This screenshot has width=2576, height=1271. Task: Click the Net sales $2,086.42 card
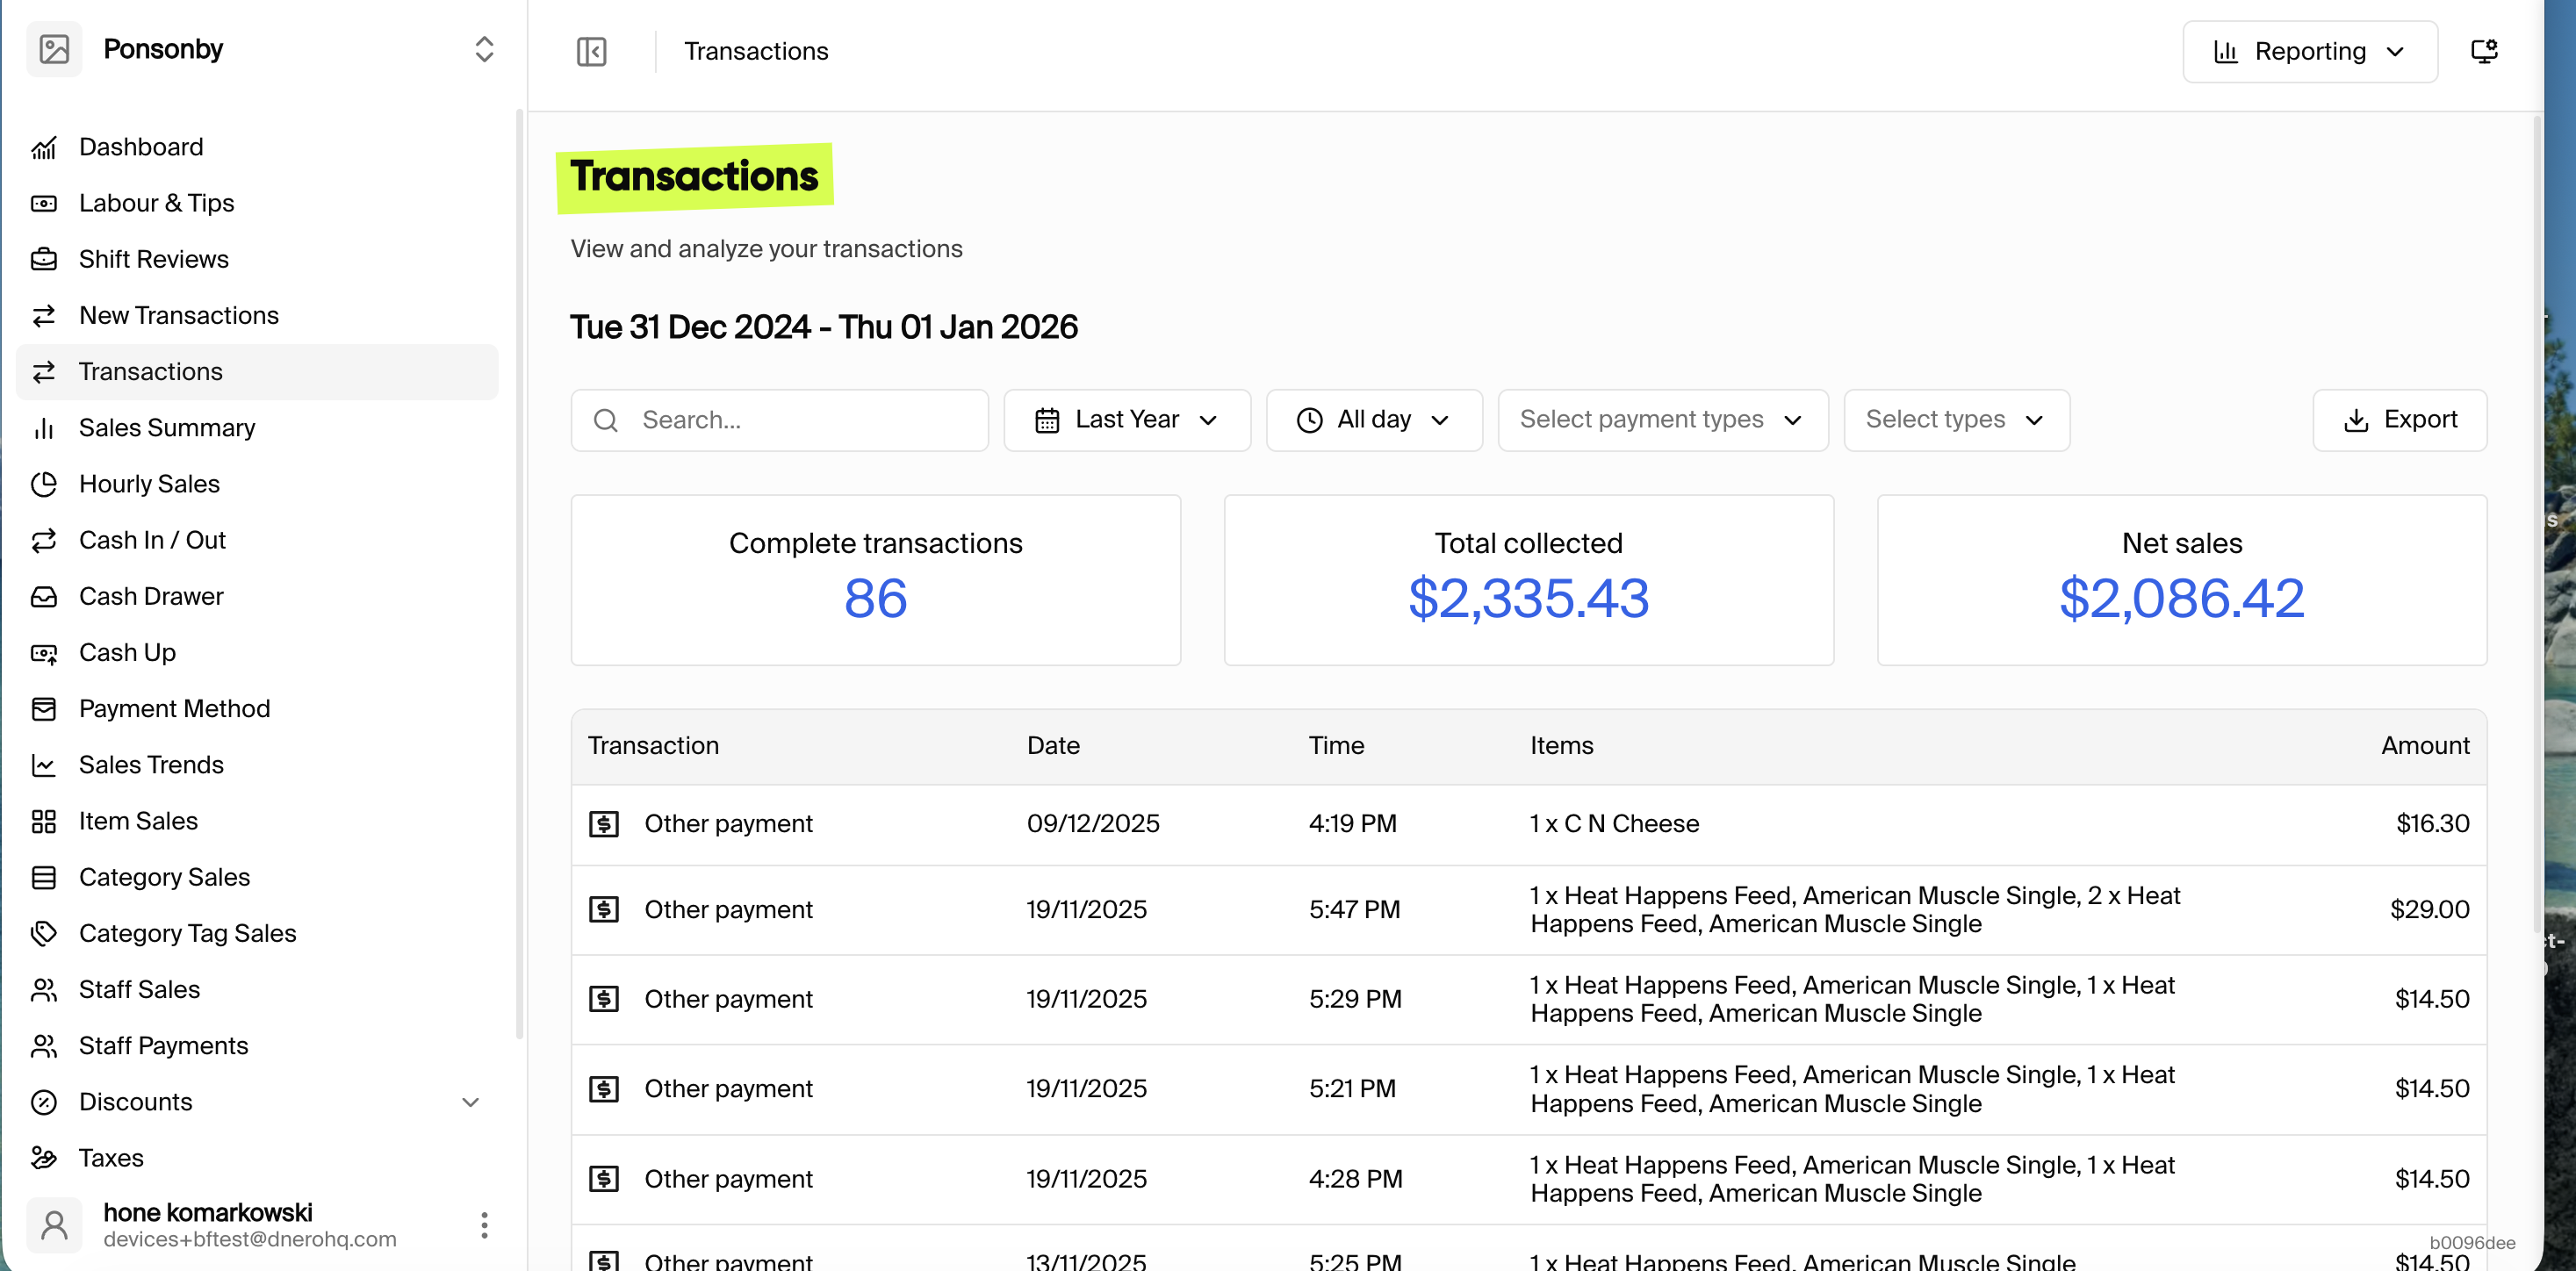point(2181,580)
